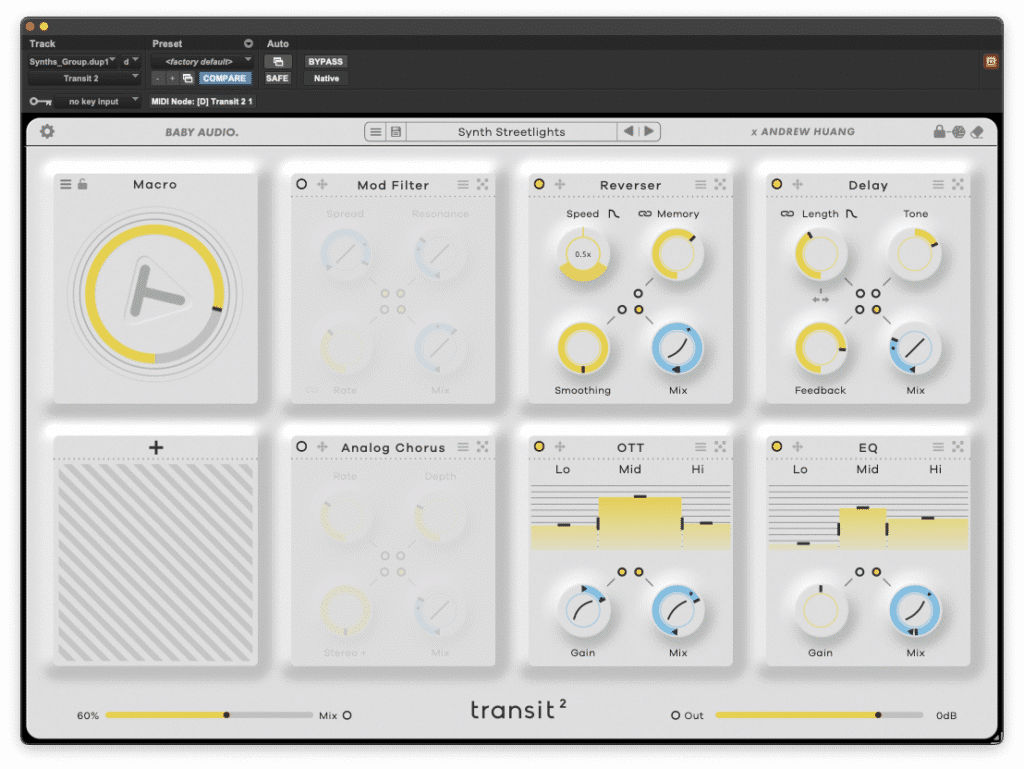Go to the next preset arrow
Screen dimensions: 1024x769
pos(649,131)
